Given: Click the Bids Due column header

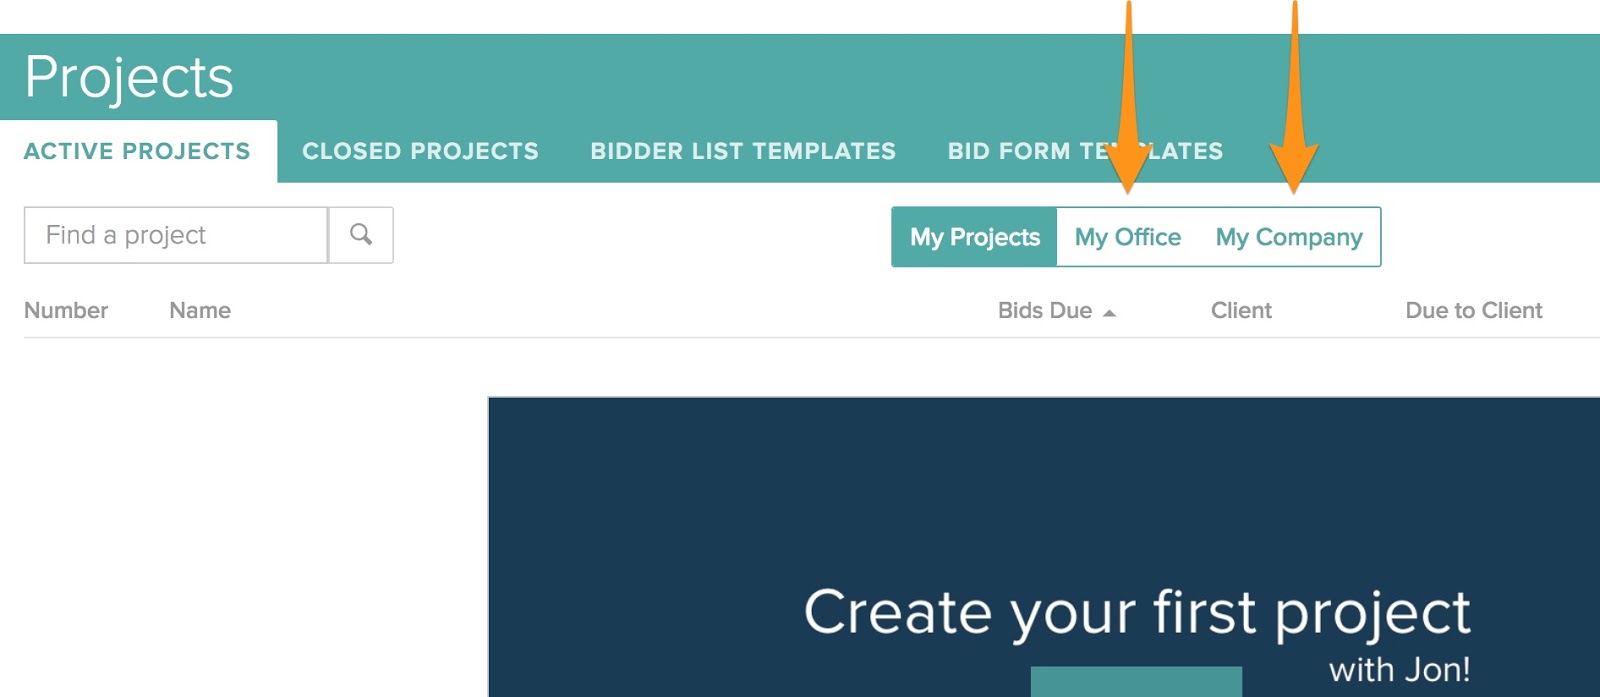Looking at the screenshot, I should pos(1044,310).
